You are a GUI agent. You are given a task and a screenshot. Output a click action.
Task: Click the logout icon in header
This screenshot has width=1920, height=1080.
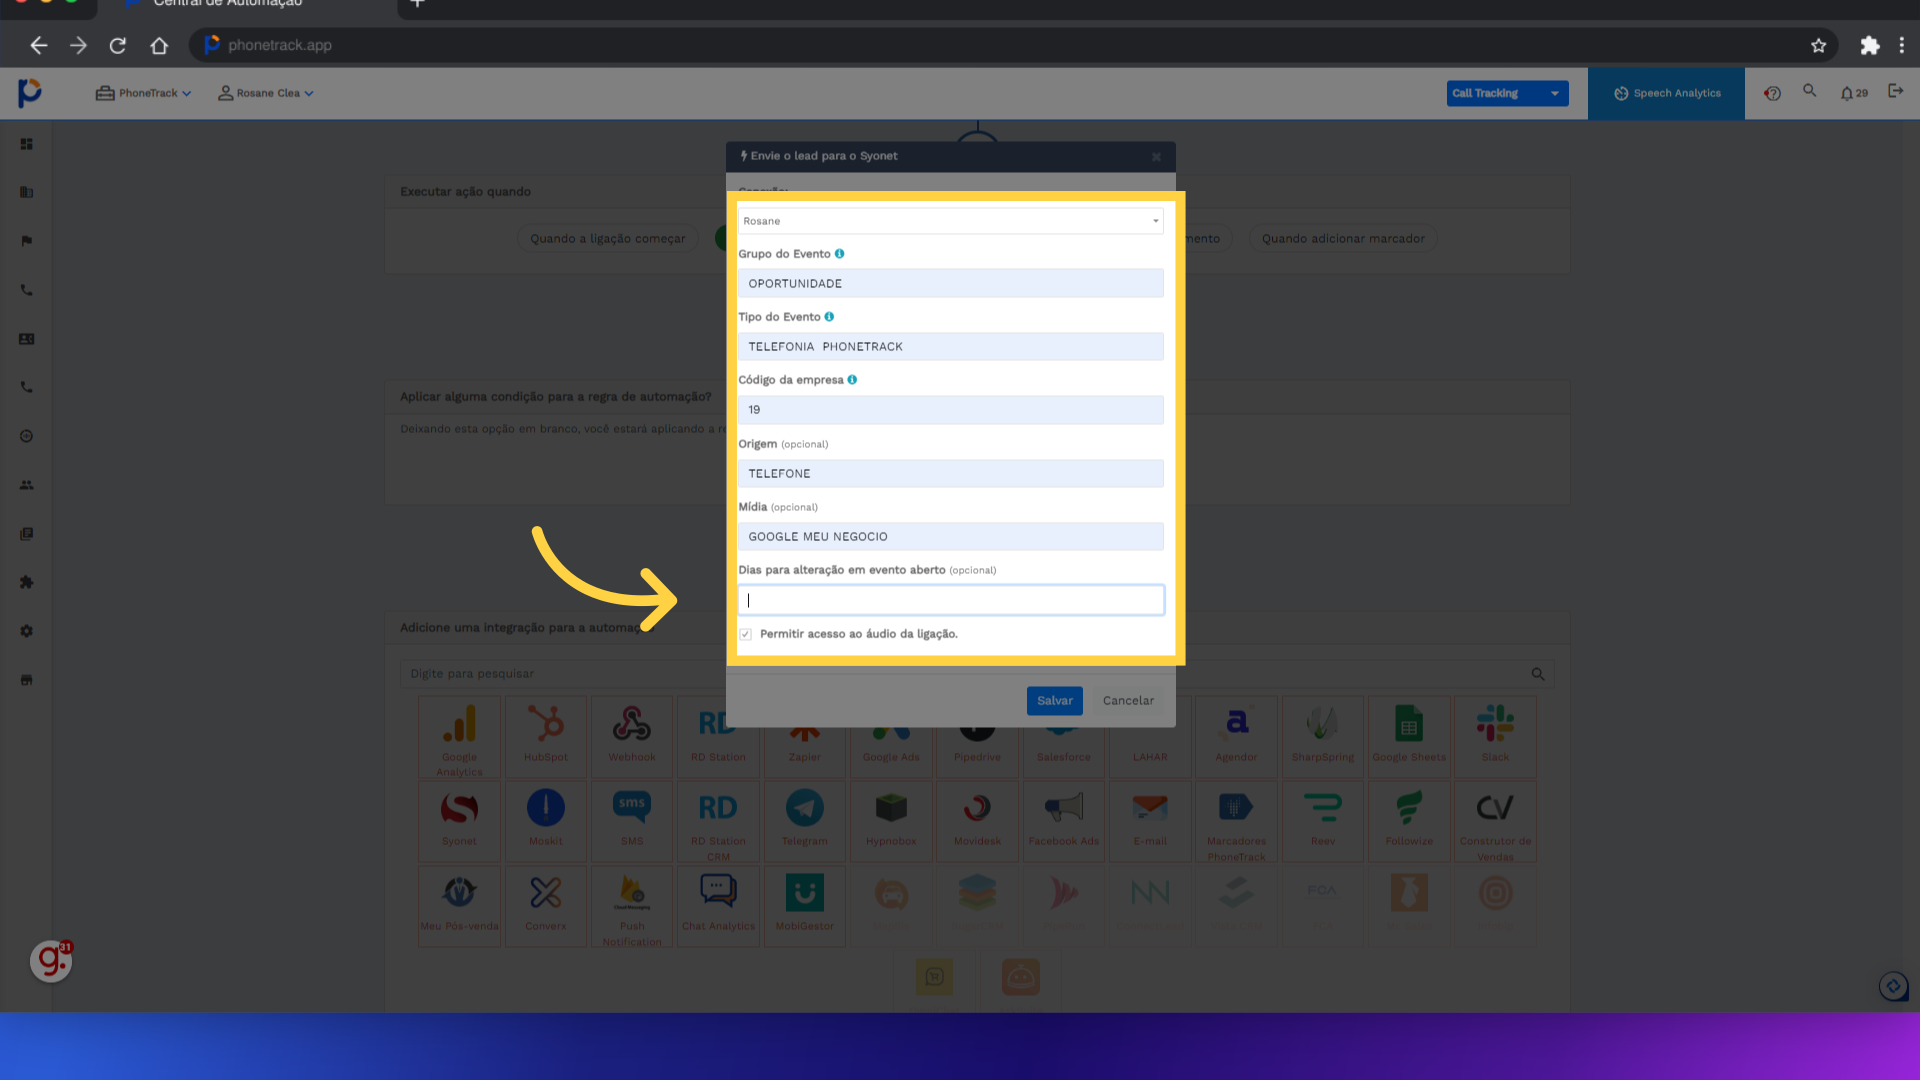1895,91
